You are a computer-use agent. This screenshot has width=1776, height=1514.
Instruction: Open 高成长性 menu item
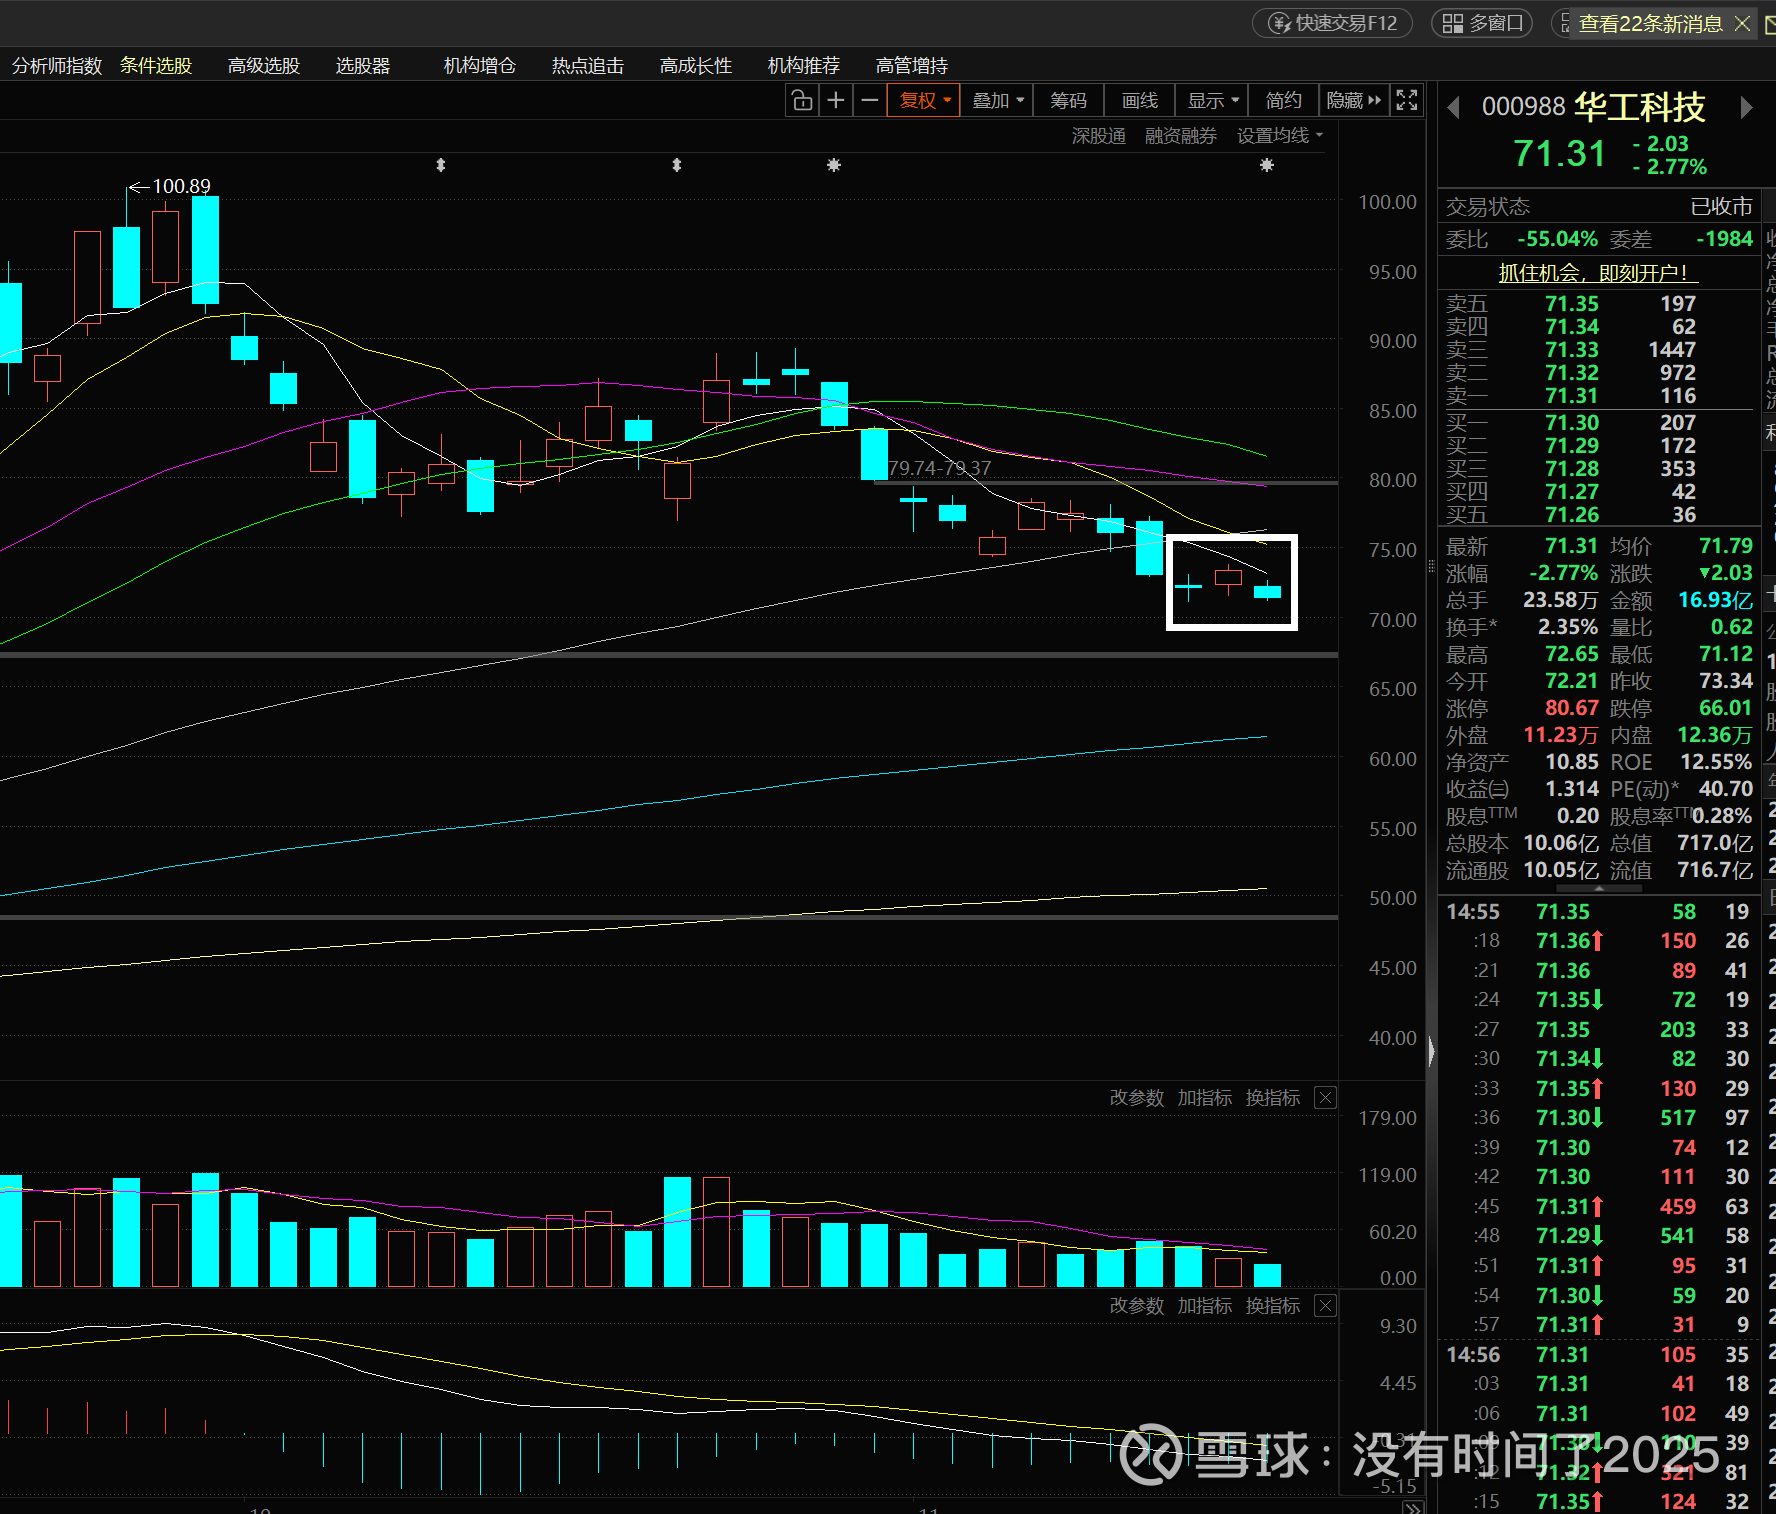696,66
